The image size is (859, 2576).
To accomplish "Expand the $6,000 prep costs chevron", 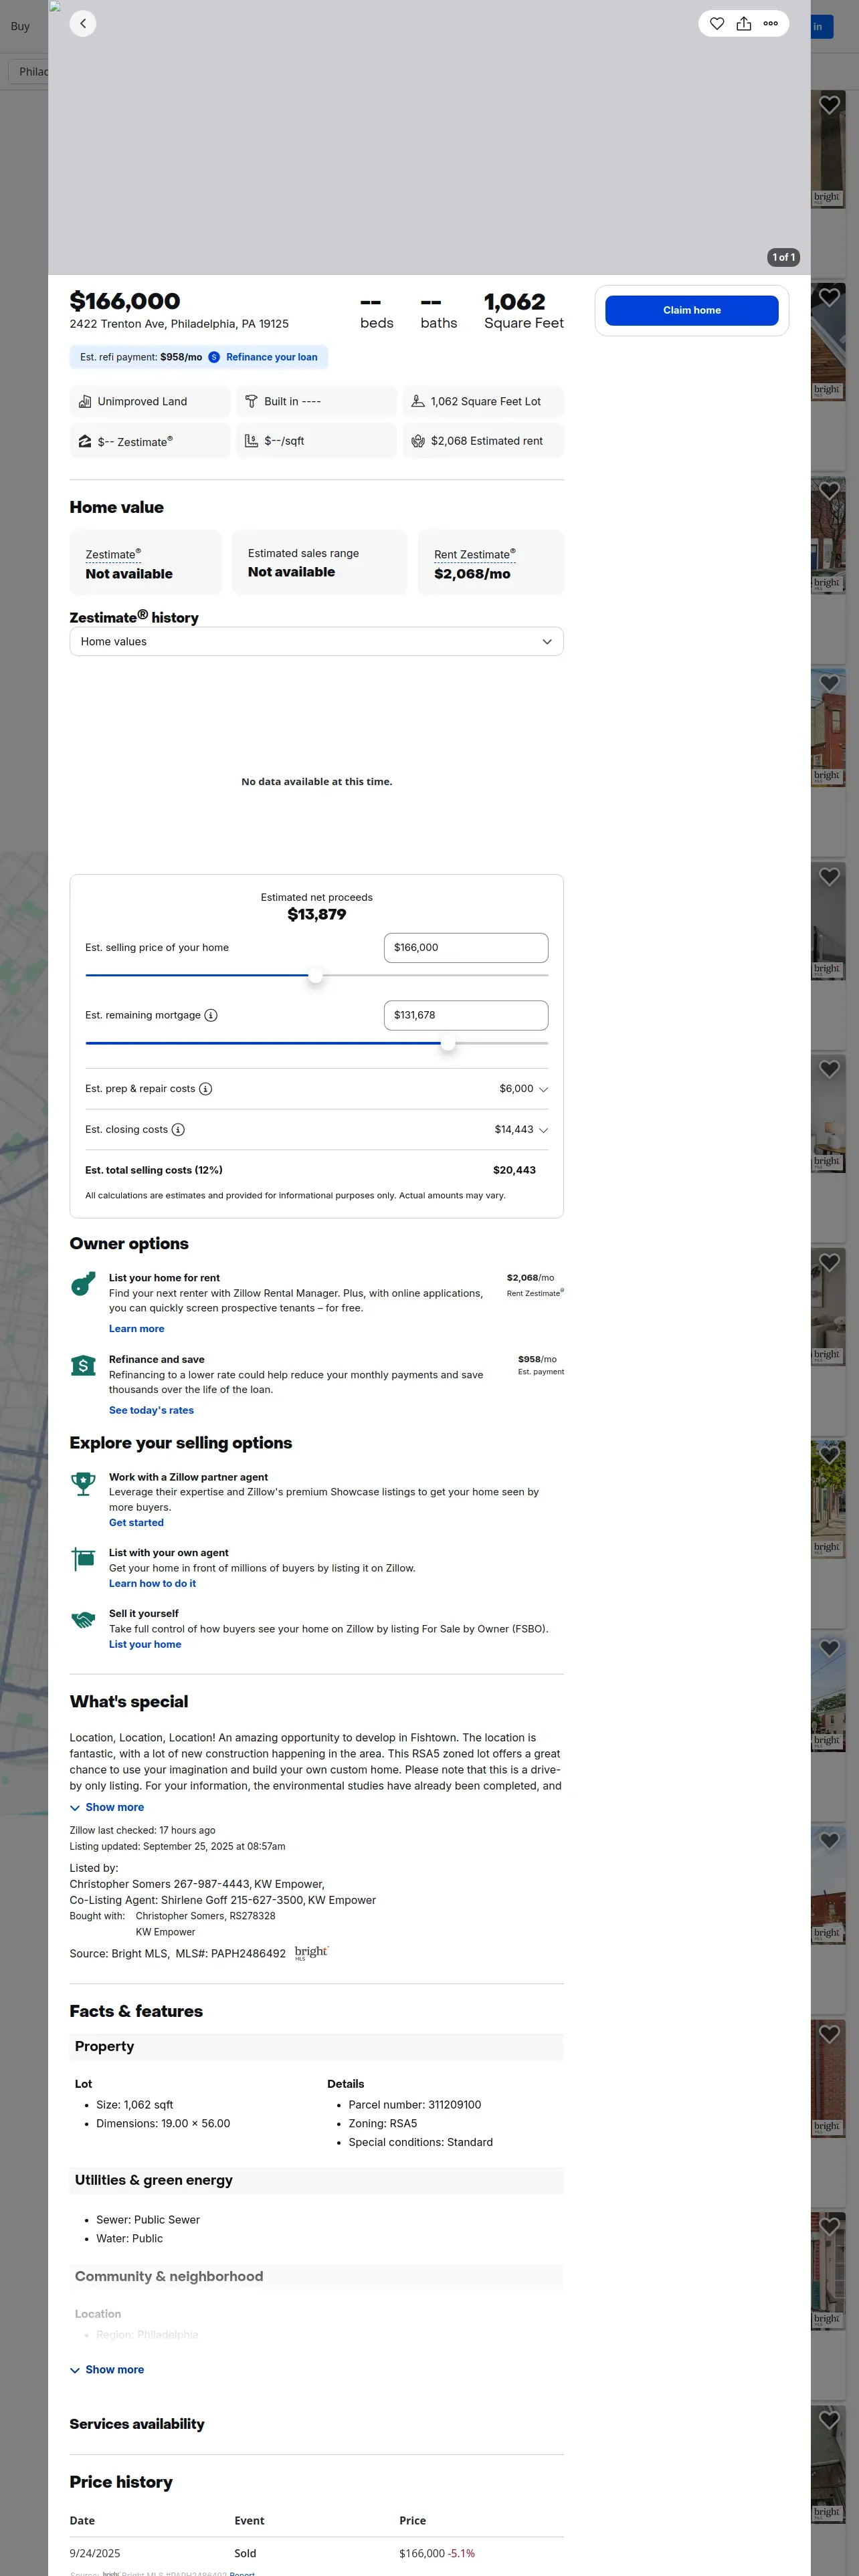I will pyautogui.click(x=543, y=1089).
